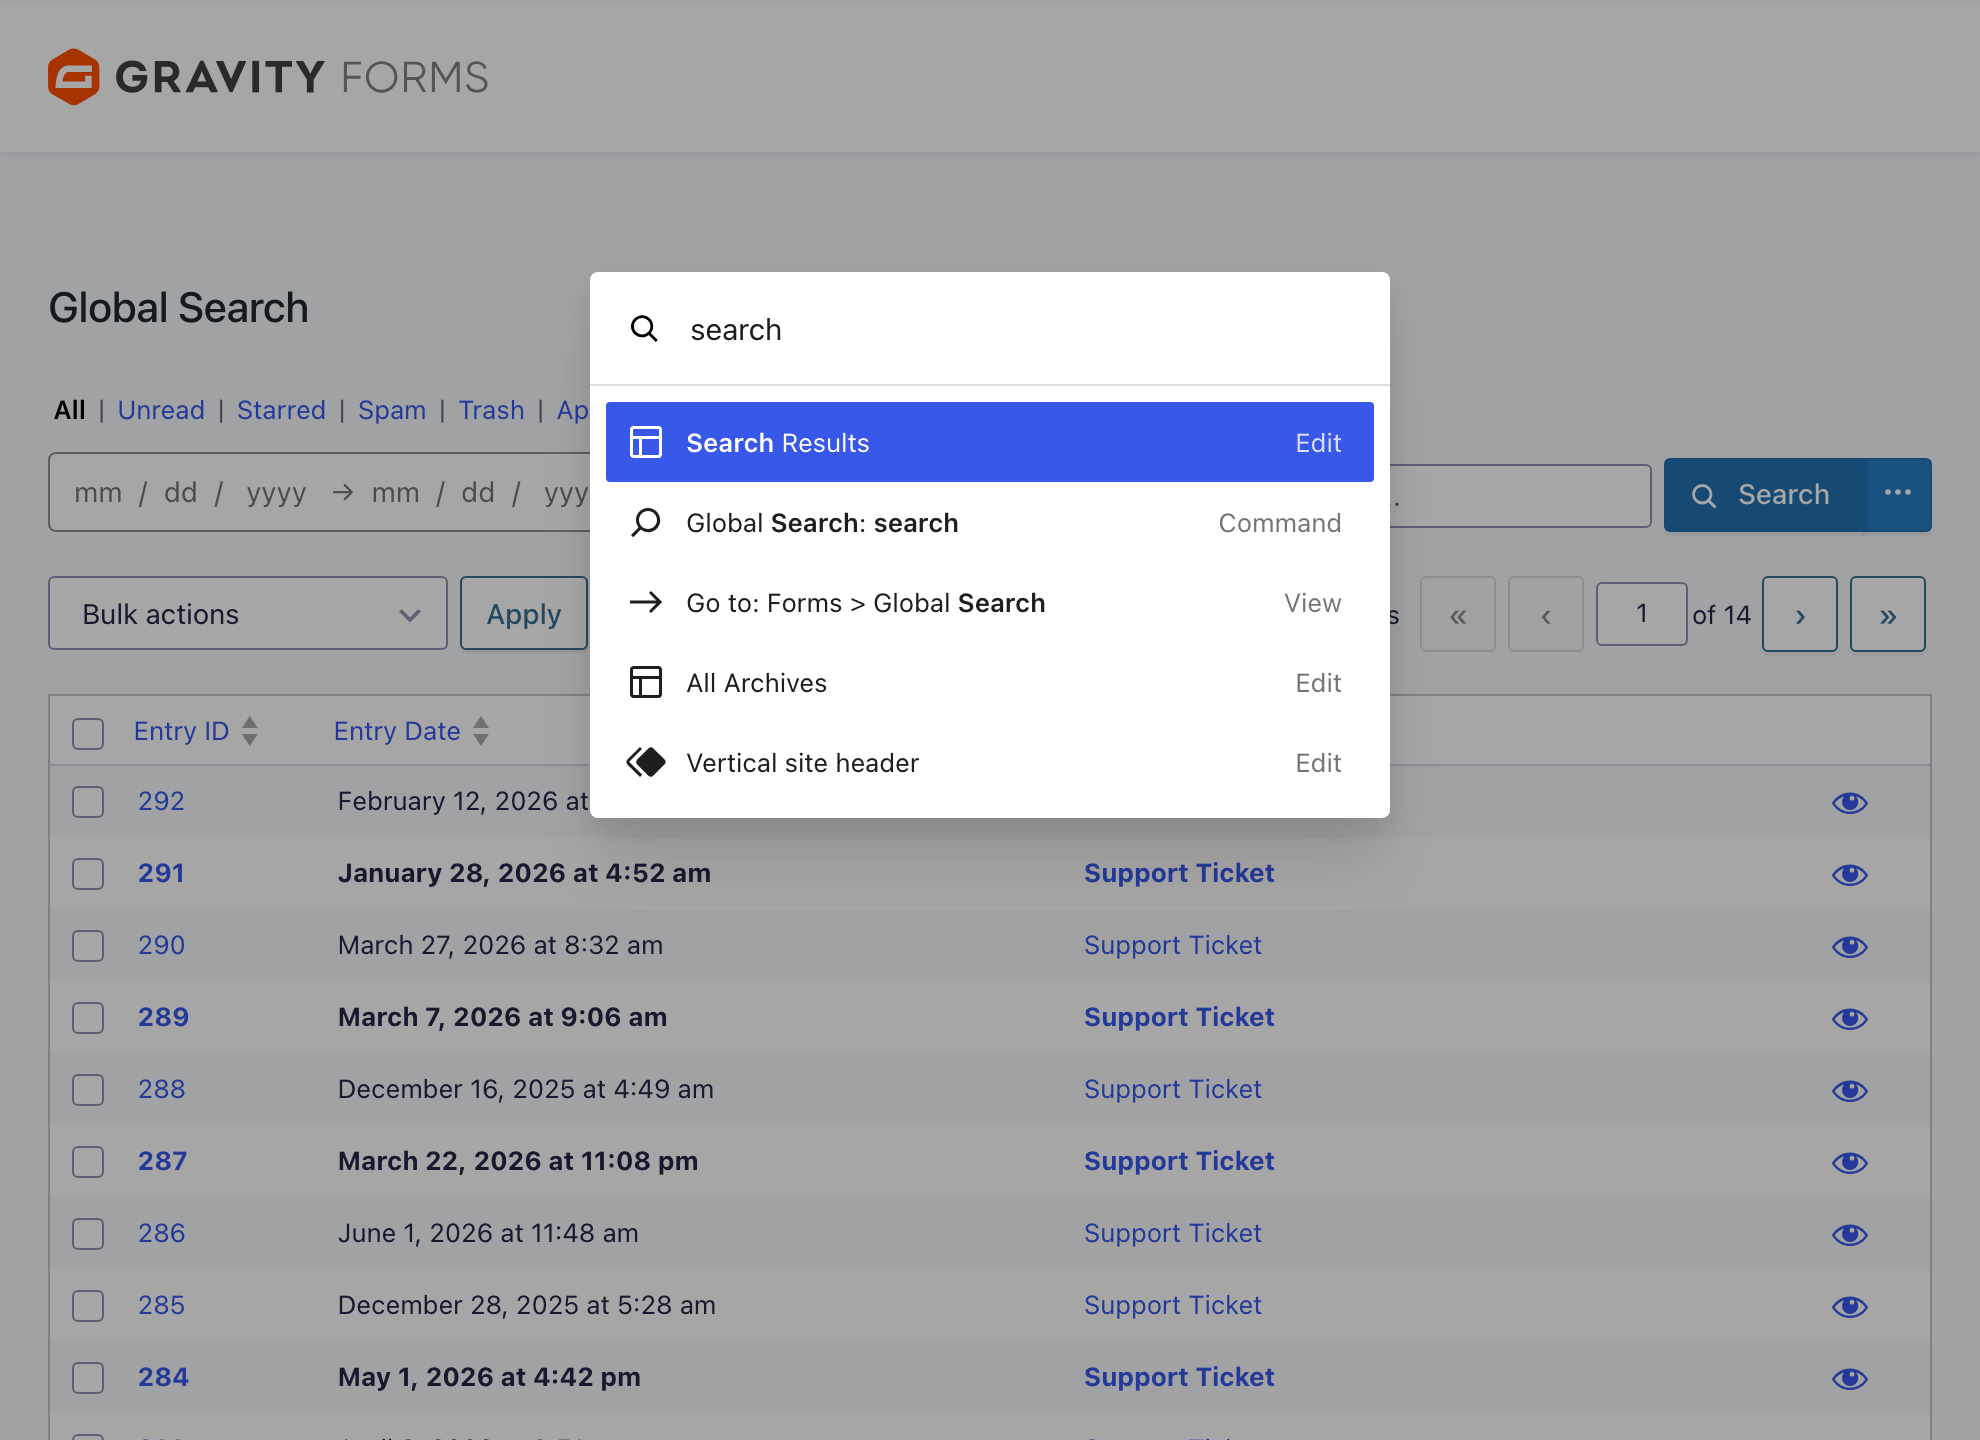Check the box for entry 284
Screen dimensions: 1980x1440
(88, 1378)
